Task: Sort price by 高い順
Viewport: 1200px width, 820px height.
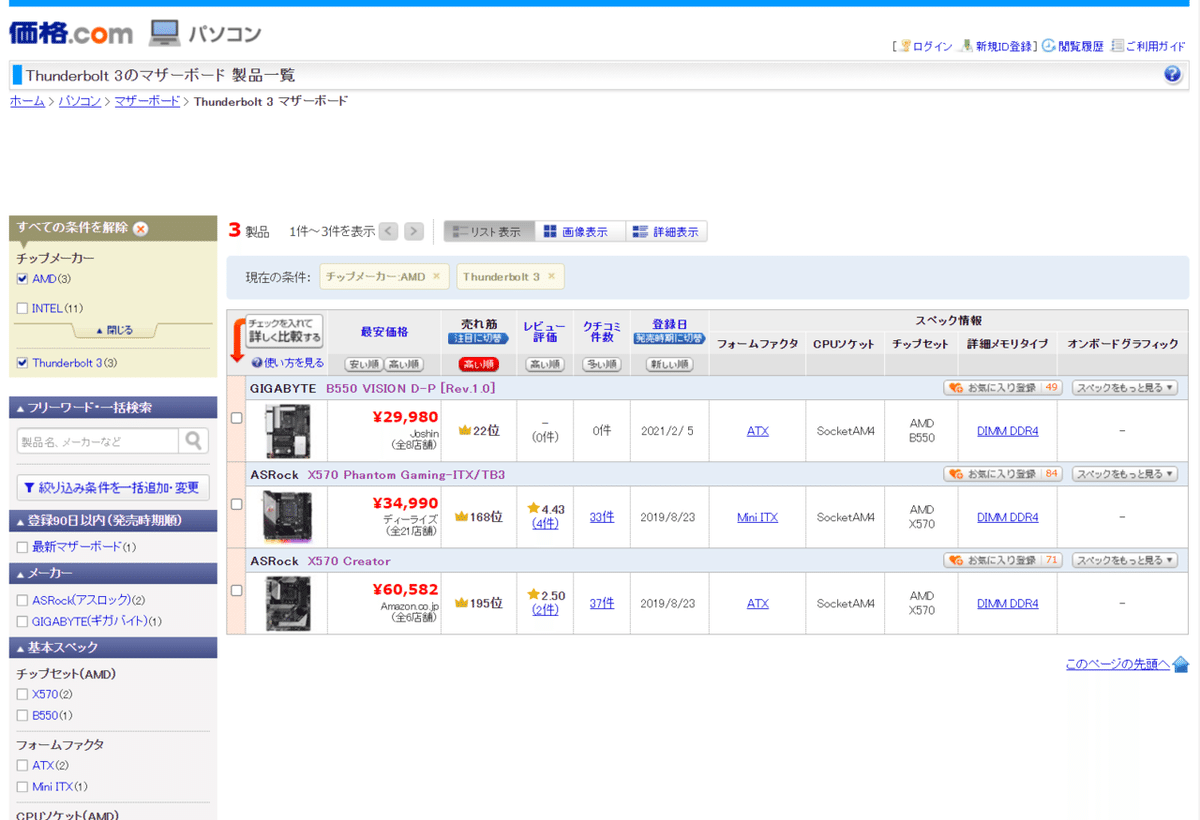Action: tap(404, 365)
